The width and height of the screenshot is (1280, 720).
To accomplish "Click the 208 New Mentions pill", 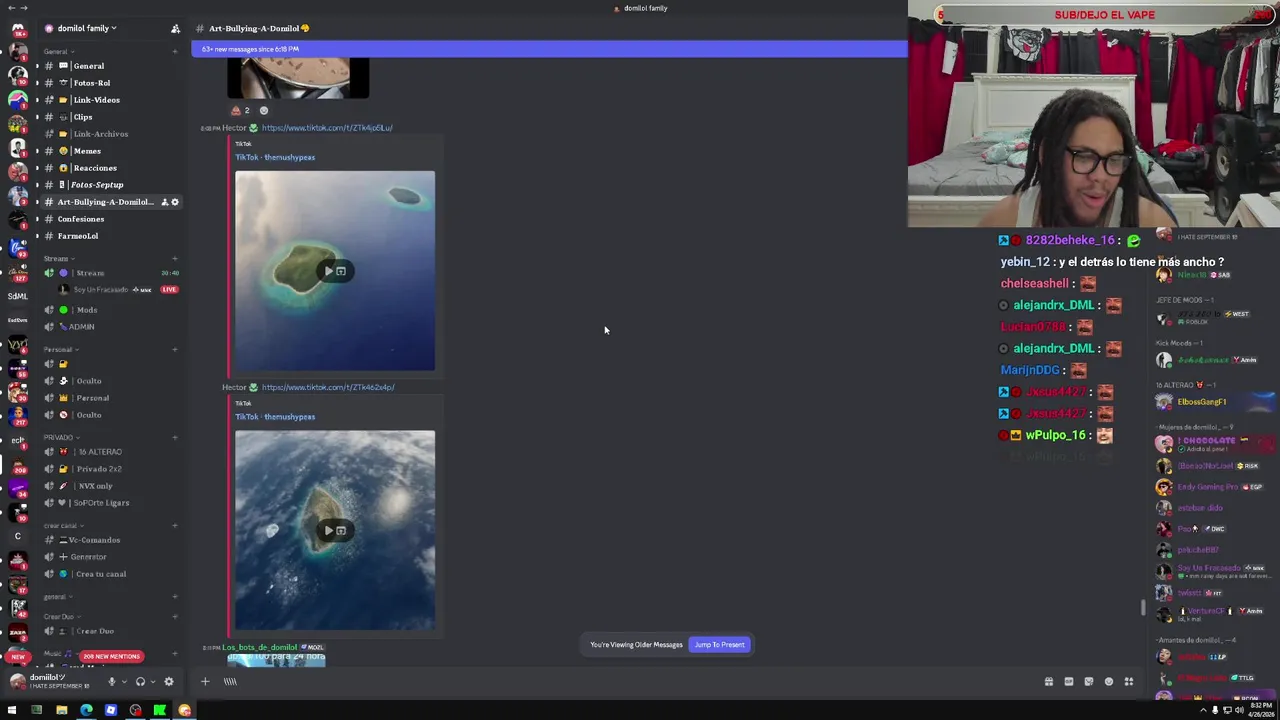I will (111, 656).
